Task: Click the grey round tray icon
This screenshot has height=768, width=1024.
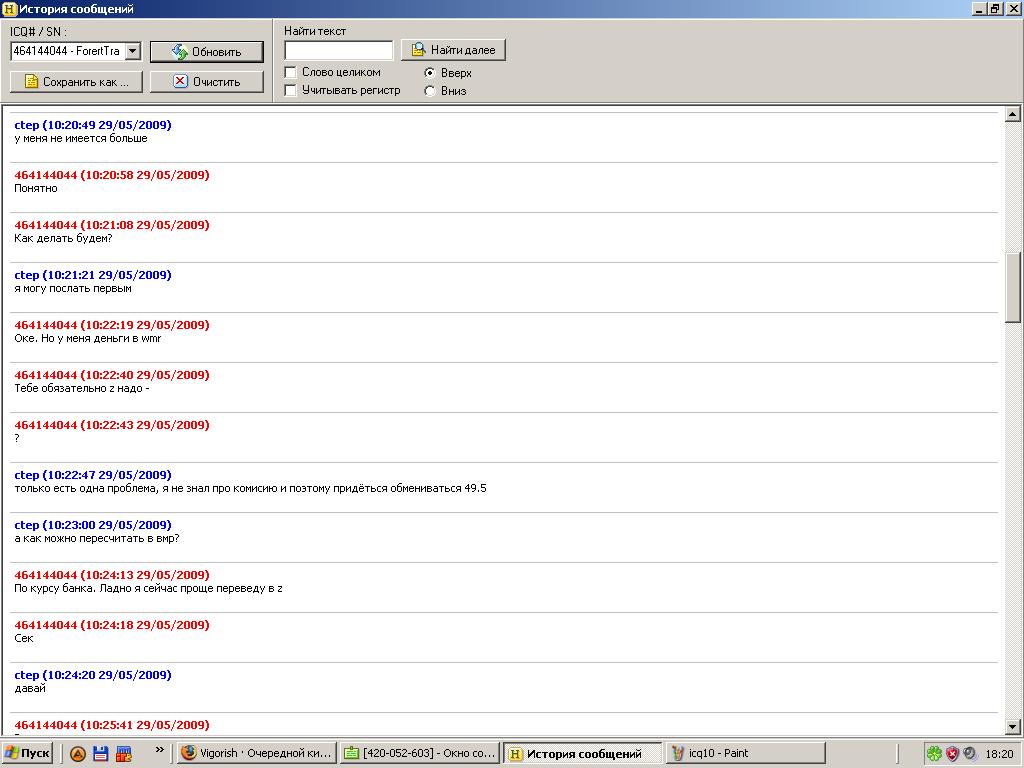Action: tap(970, 754)
